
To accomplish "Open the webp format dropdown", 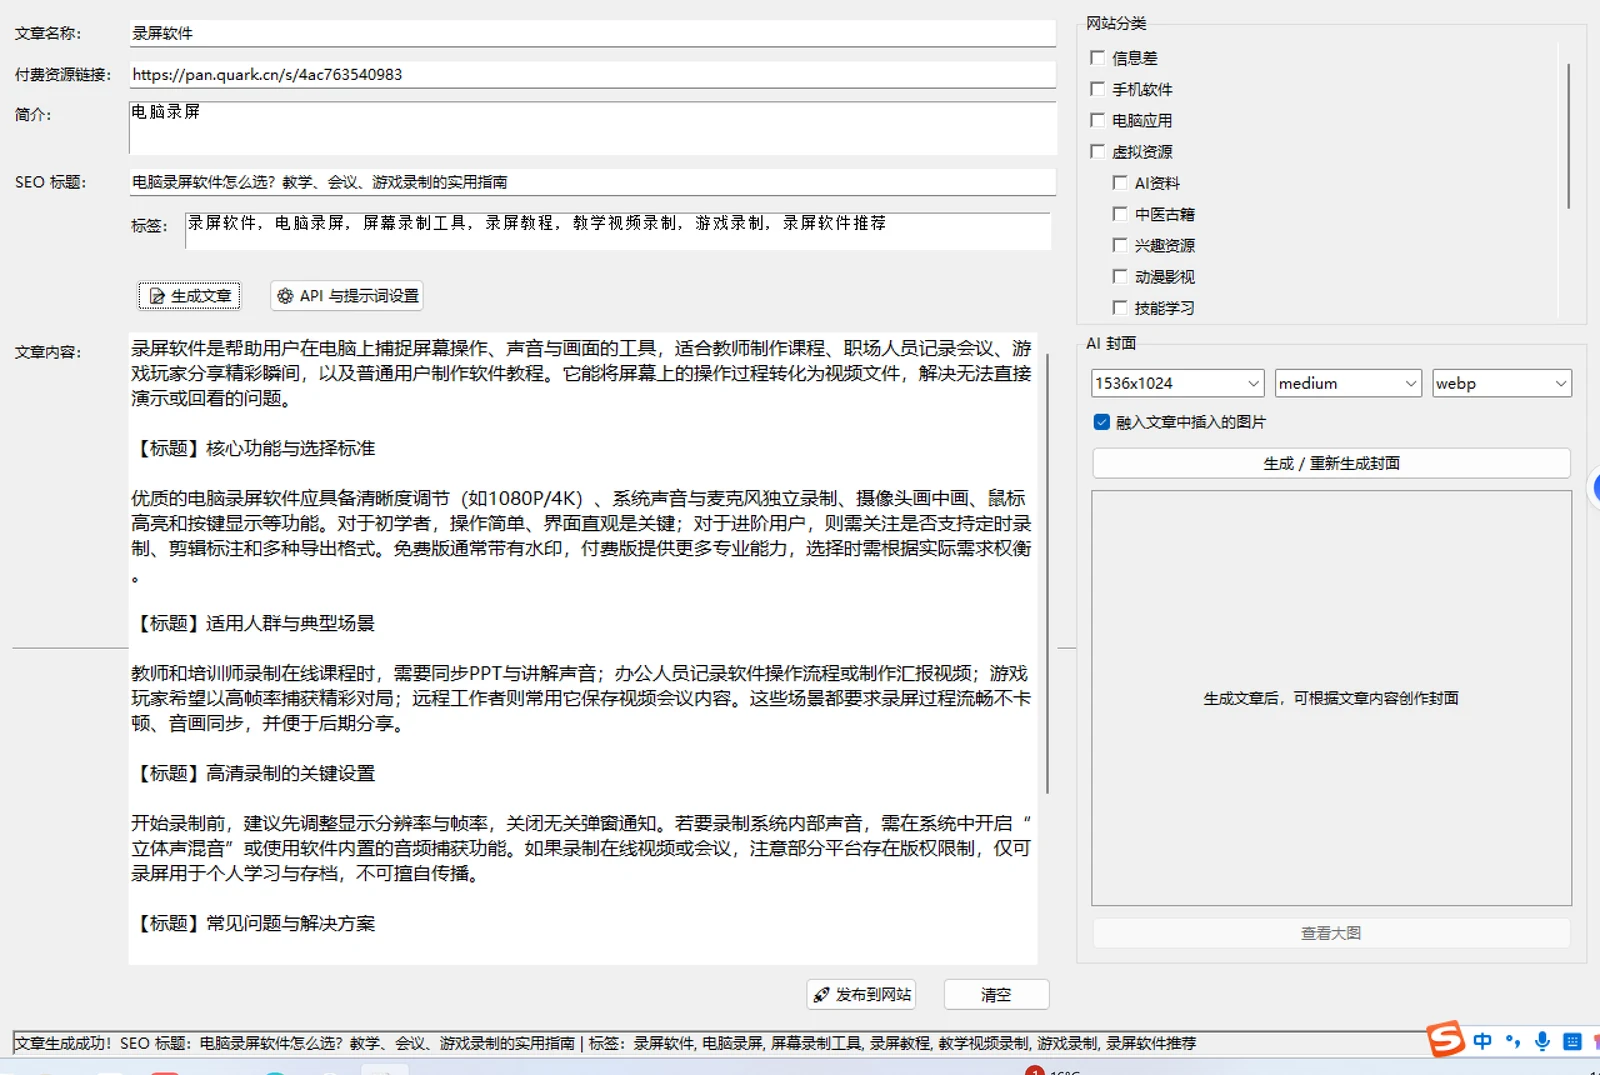I will click(1502, 383).
